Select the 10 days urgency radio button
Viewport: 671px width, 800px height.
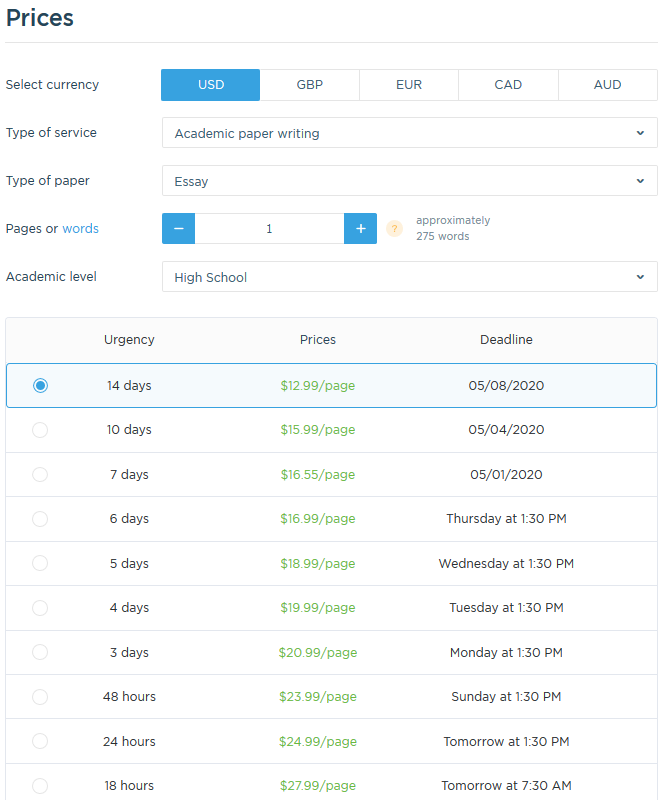click(40, 430)
